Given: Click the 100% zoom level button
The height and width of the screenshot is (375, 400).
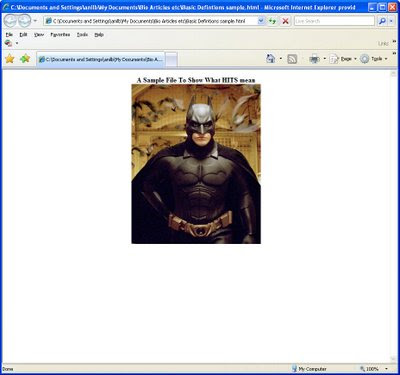Looking at the screenshot, I should click(369, 369).
